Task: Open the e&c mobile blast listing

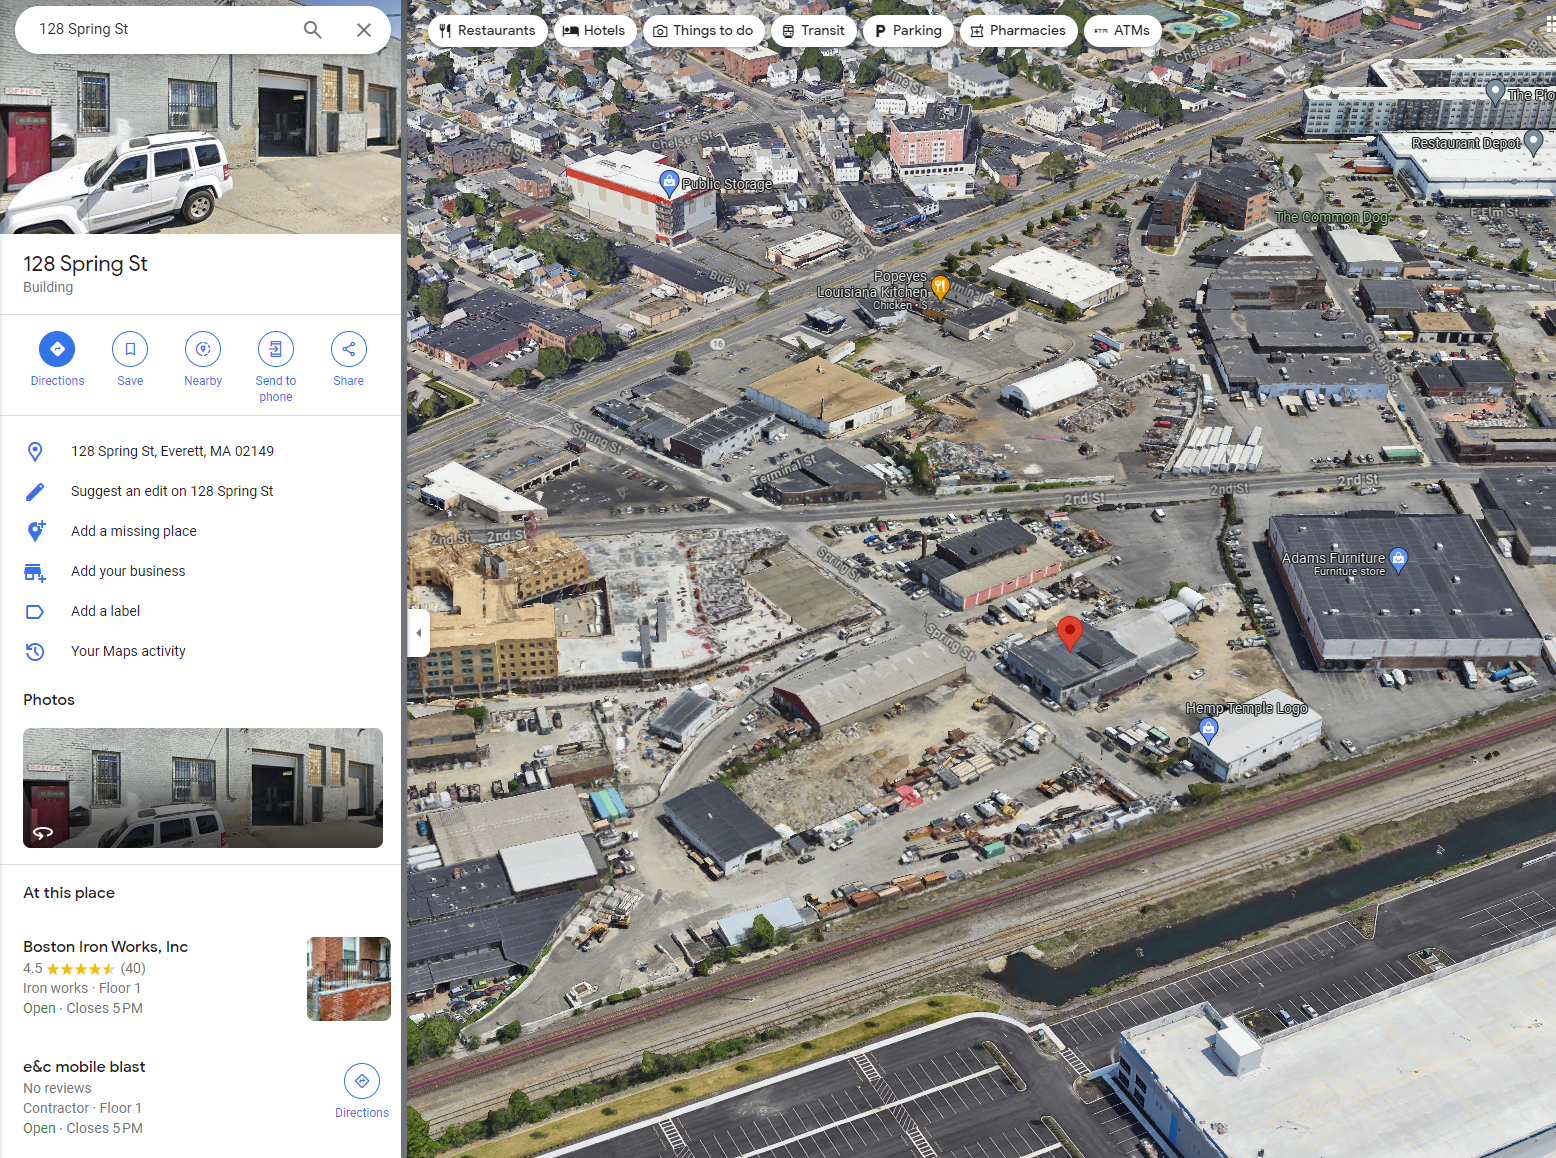Action: pyautogui.click(x=84, y=1067)
